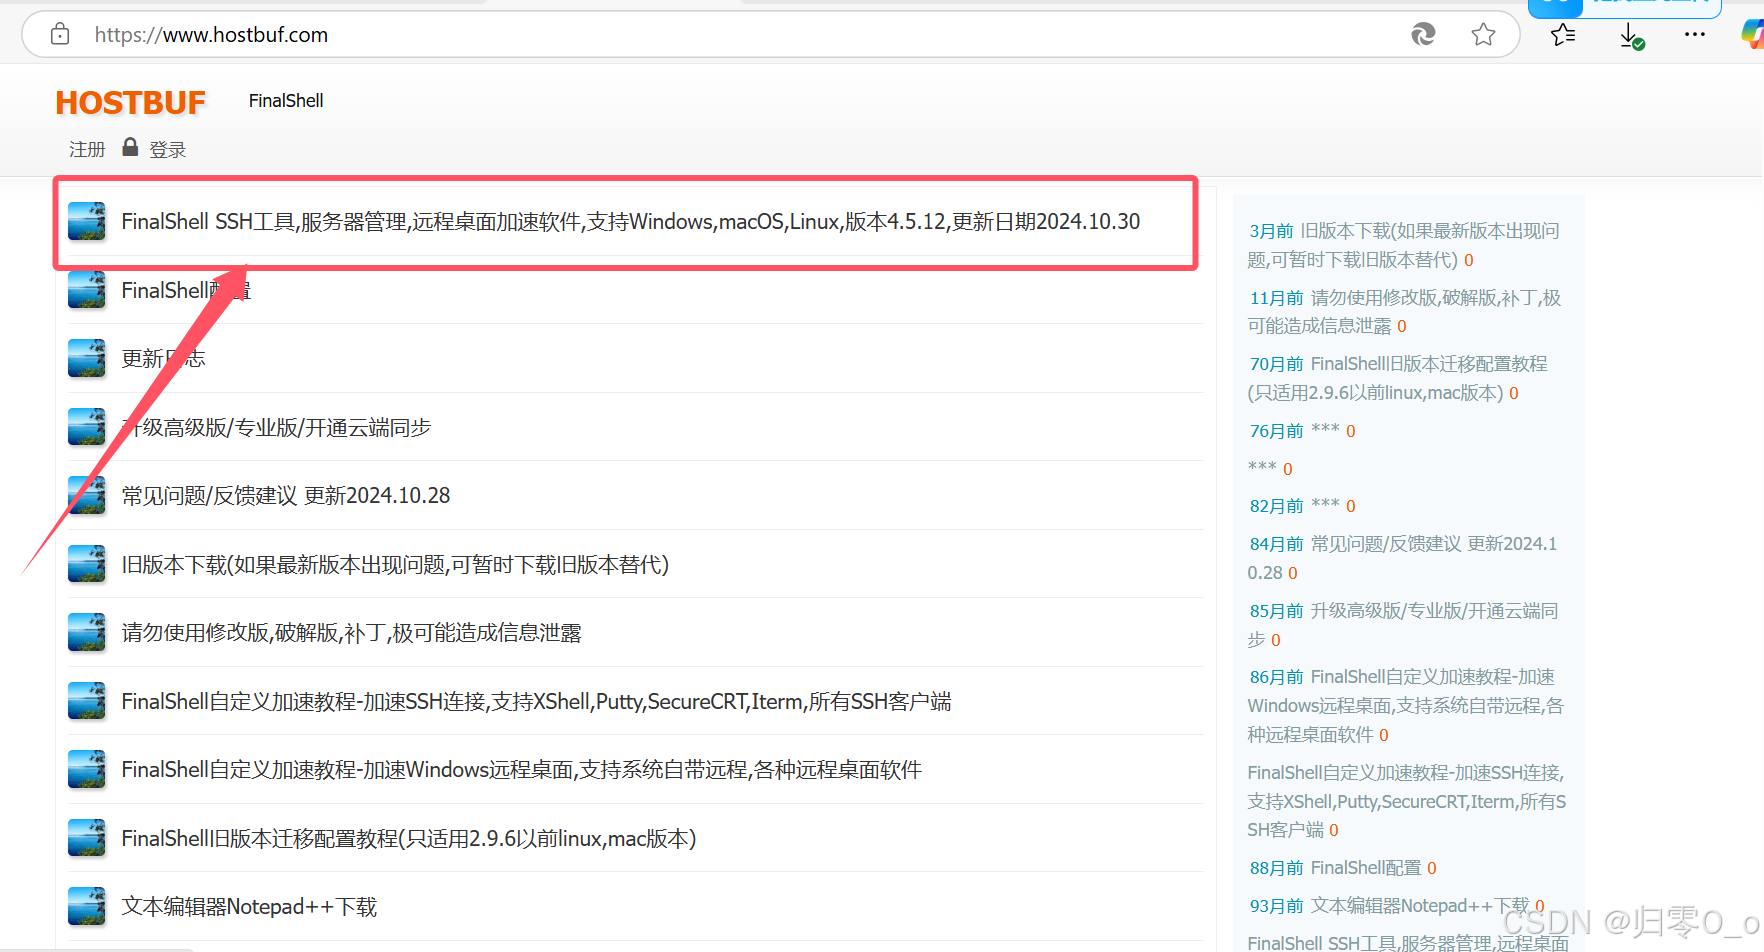Open sidebar 70月前 旧版本迁移配置教程 entry

(x=1398, y=378)
